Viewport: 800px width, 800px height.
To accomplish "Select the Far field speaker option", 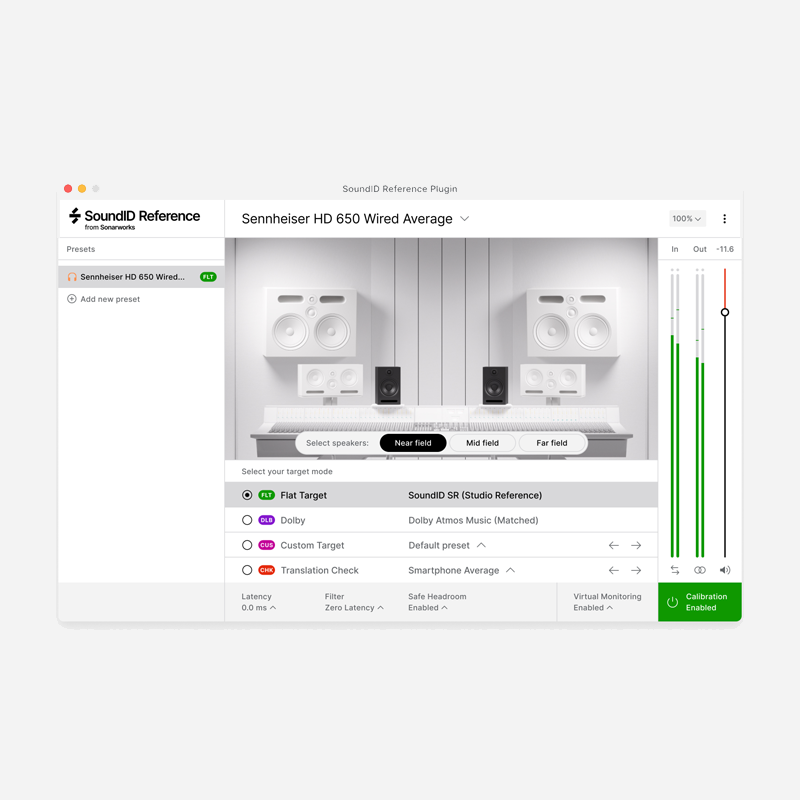I will coord(551,442).
